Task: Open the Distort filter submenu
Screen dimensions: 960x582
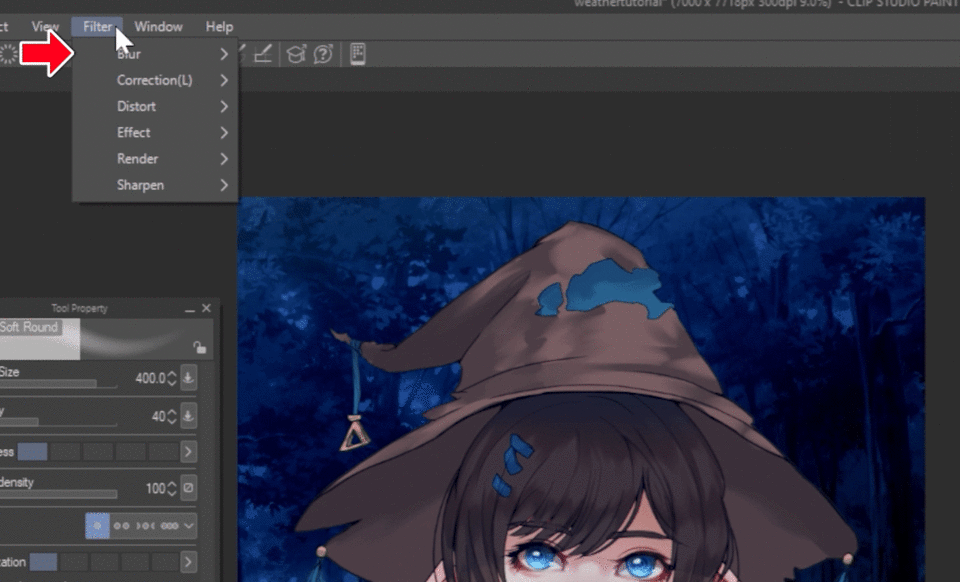Action: click(x=155, y=106)
